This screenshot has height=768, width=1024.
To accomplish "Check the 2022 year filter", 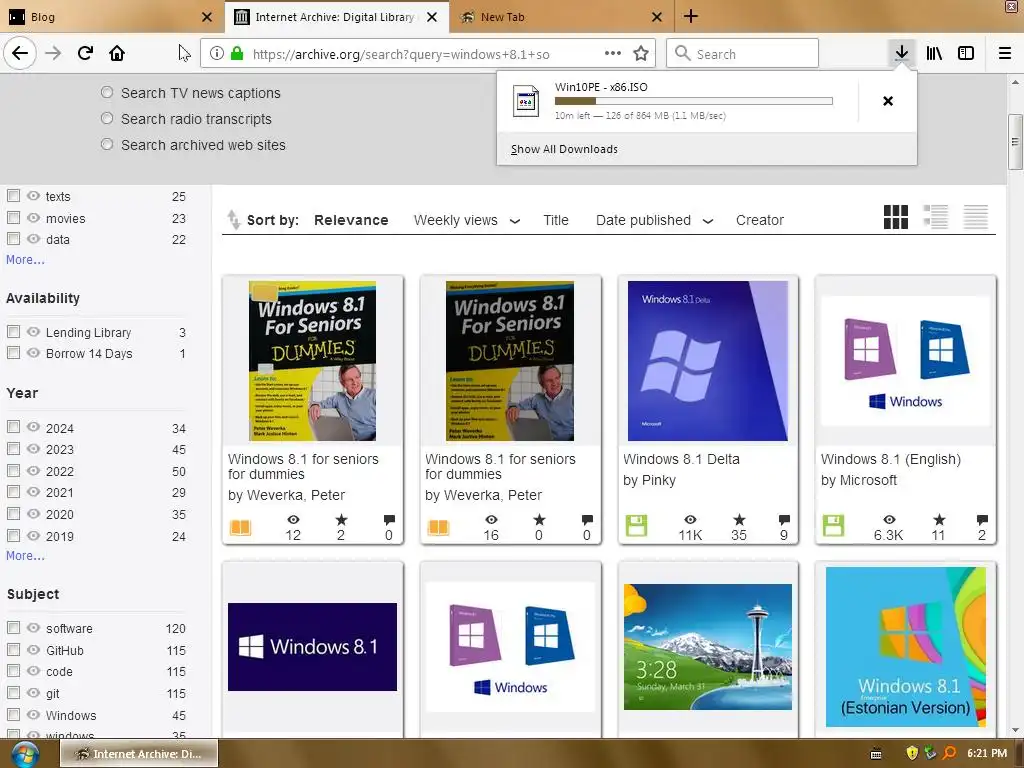I will point(13,470).
